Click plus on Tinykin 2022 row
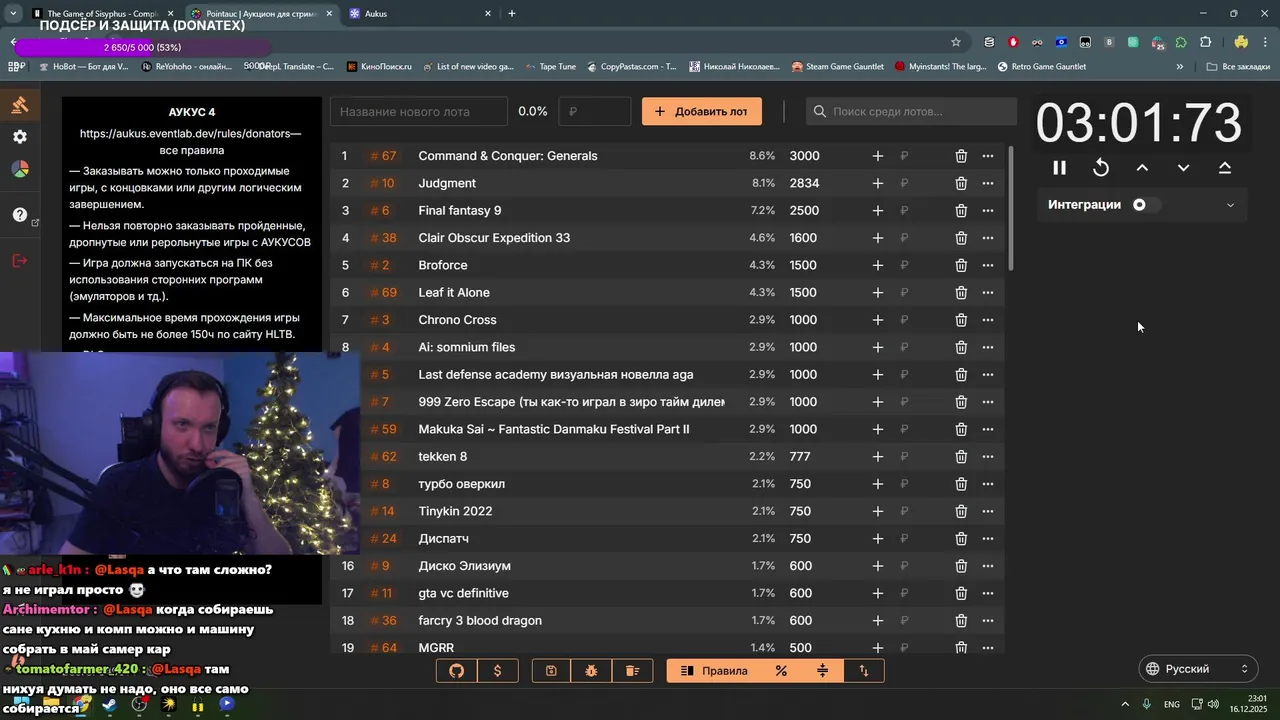Image resolution: width=1280 pixels, height=720 pixels. tap(877, 511)
